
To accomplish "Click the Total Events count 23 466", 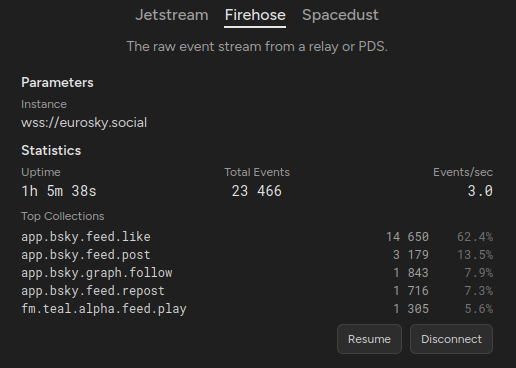I will (257, 191).
